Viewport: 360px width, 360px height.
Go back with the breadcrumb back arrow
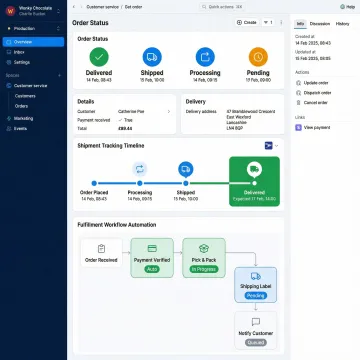[74, 7]
